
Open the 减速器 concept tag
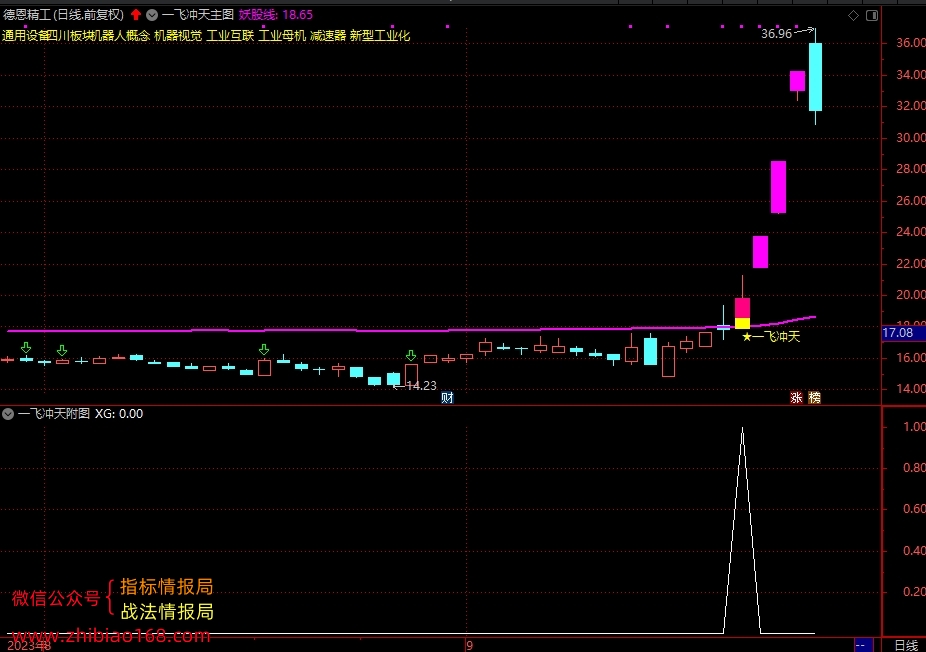(328, 35)
